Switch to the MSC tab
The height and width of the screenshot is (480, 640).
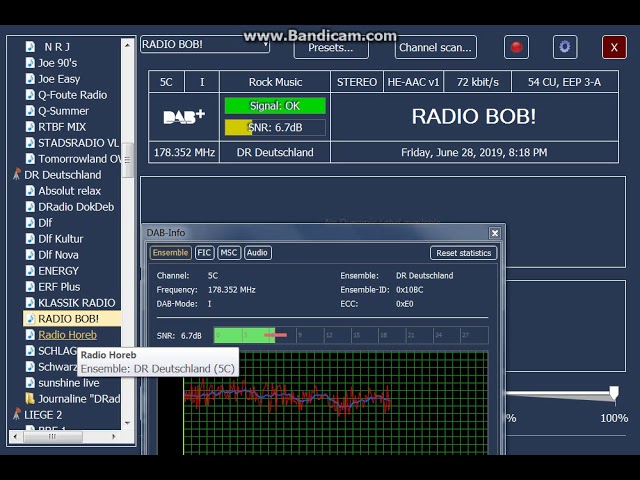(x=229, y=253)
